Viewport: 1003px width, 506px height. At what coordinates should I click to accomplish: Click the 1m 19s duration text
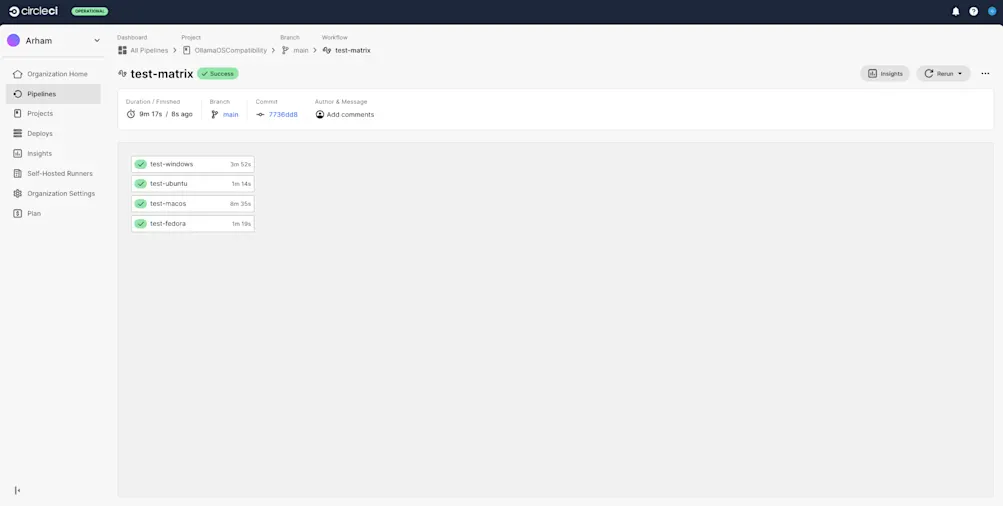tap(241, 224)
